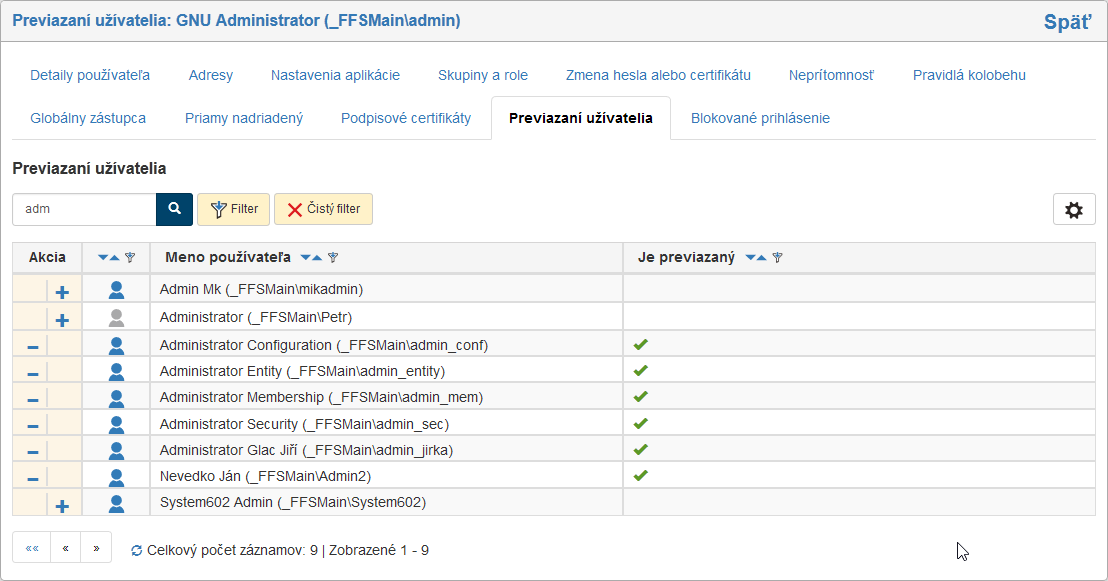Click the green checkmark for Administrator Security

(x=641, y=424)
